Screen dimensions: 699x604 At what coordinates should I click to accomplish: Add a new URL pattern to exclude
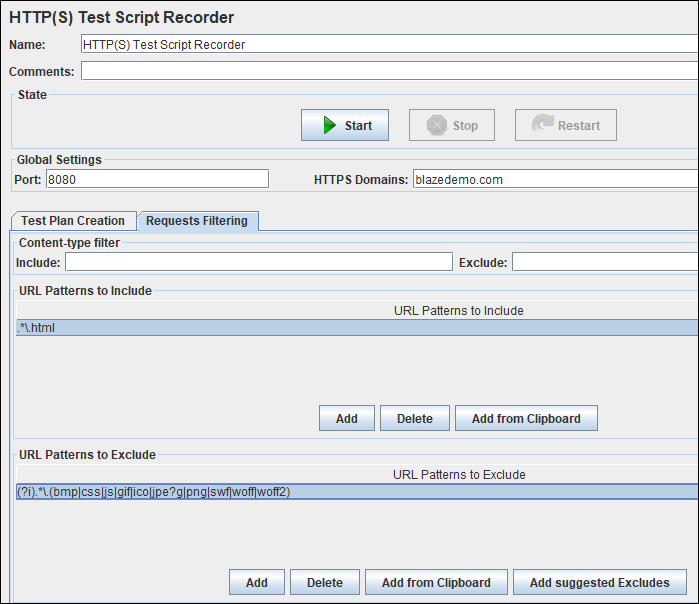click(257, 582)
